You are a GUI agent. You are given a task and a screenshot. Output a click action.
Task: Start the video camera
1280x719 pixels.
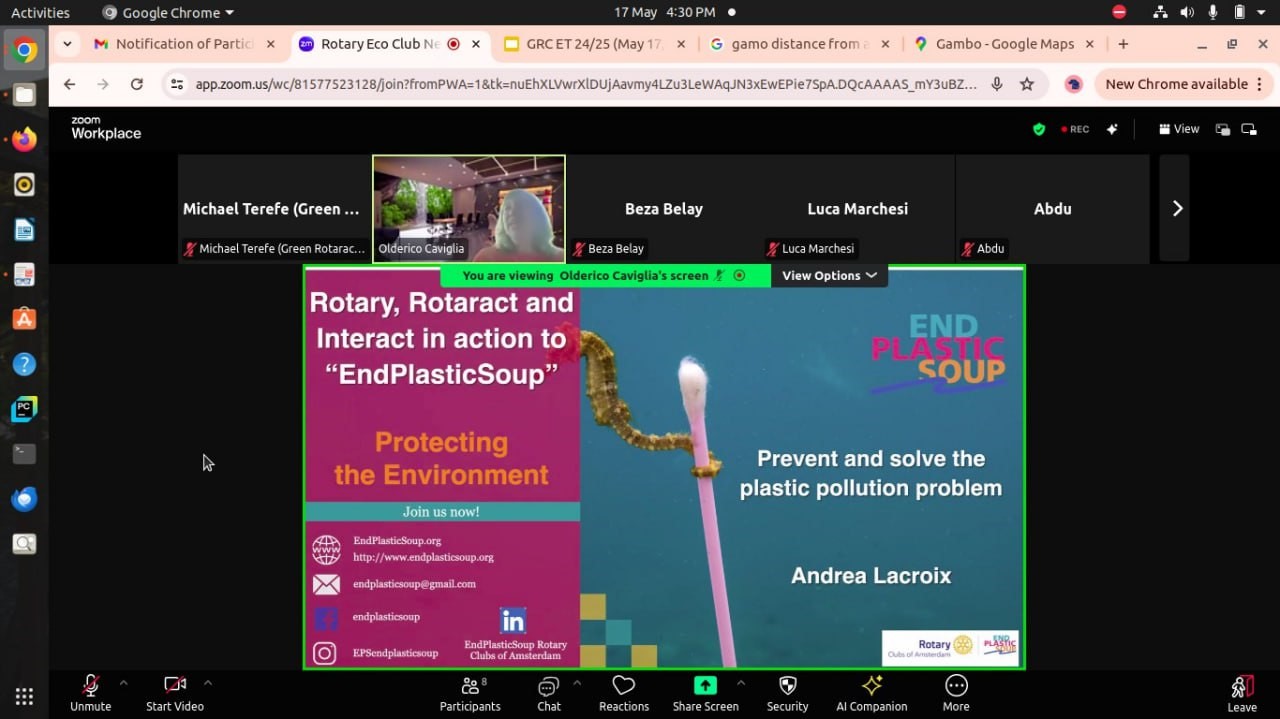click(x=175, y=693)
